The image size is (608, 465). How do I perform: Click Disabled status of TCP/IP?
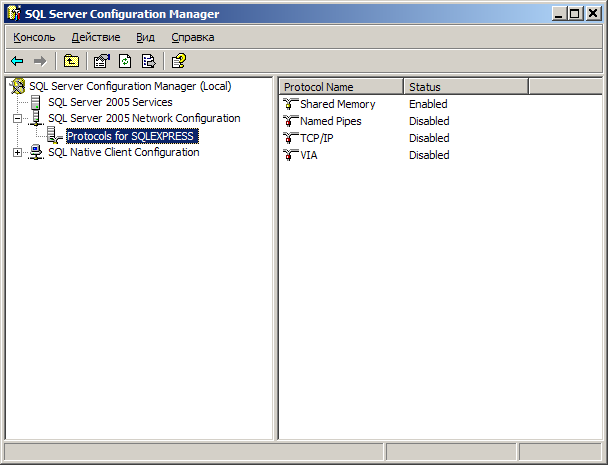coord(429,138)
